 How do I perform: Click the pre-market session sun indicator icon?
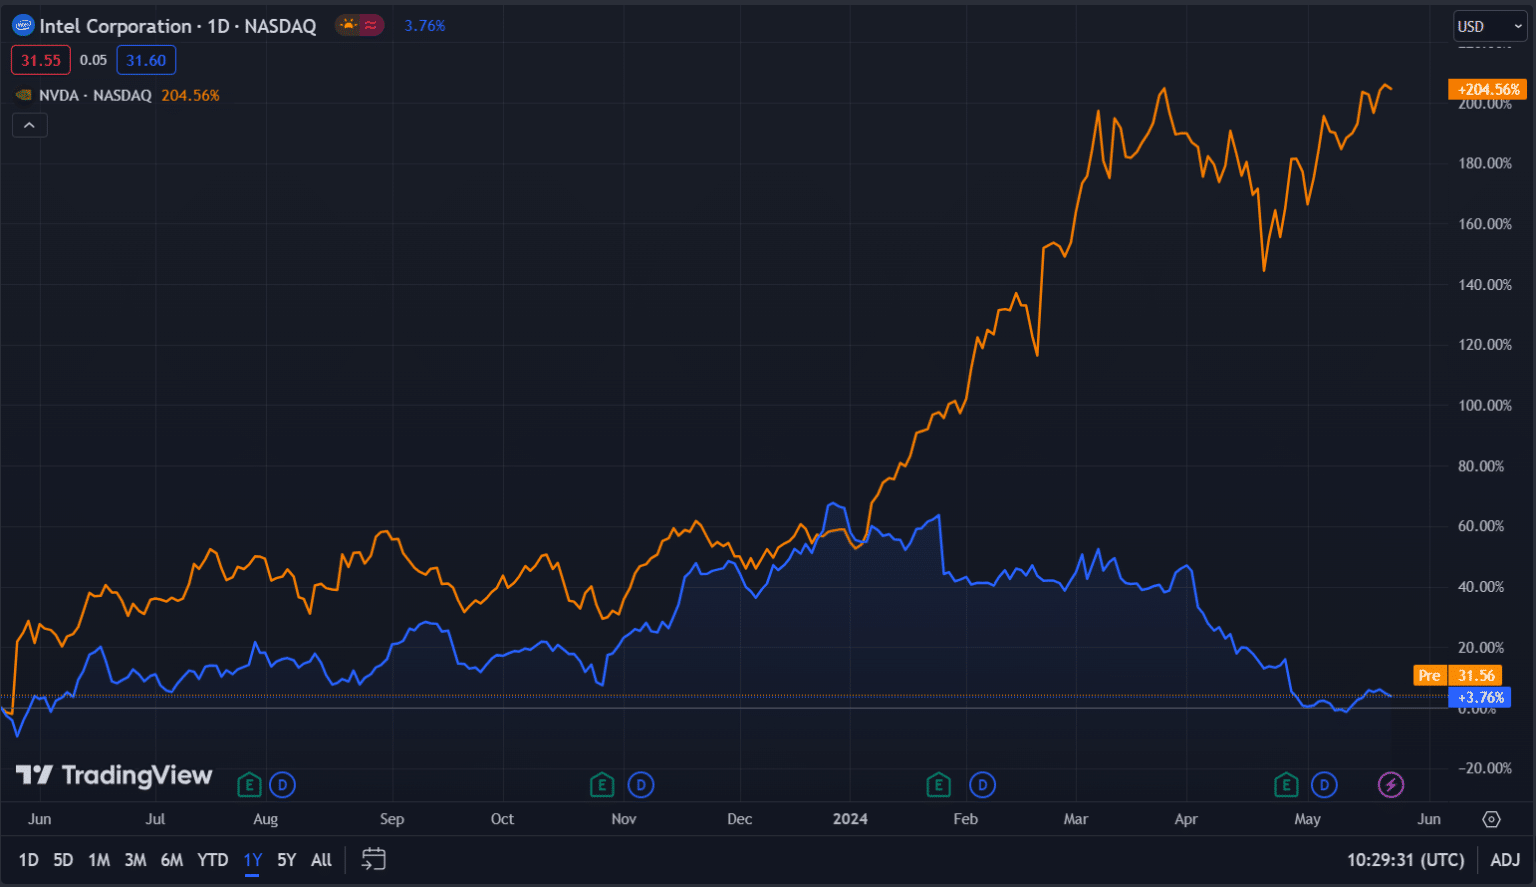pos(348,26)
